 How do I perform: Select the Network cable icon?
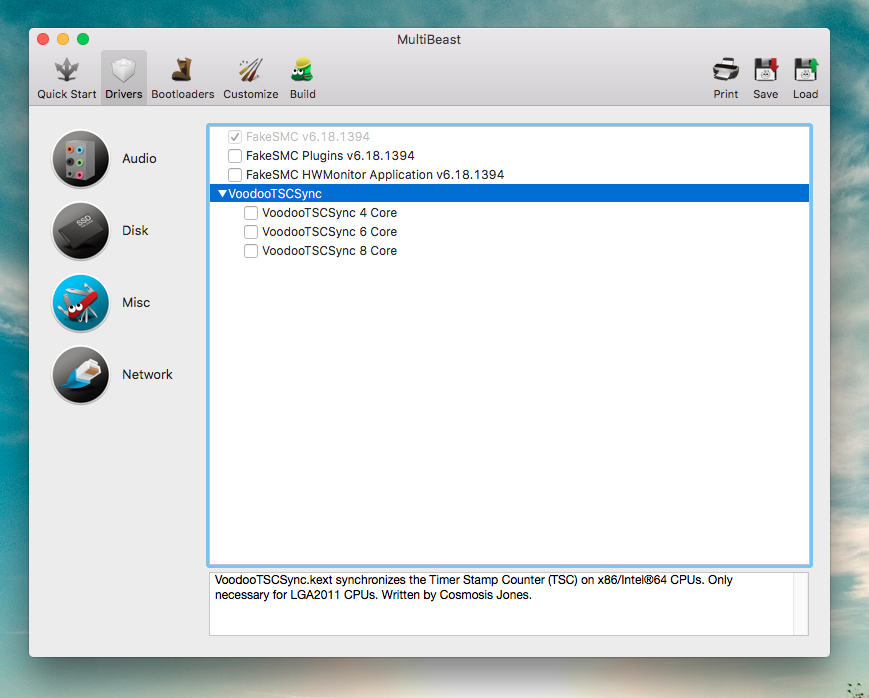(81, 375)
